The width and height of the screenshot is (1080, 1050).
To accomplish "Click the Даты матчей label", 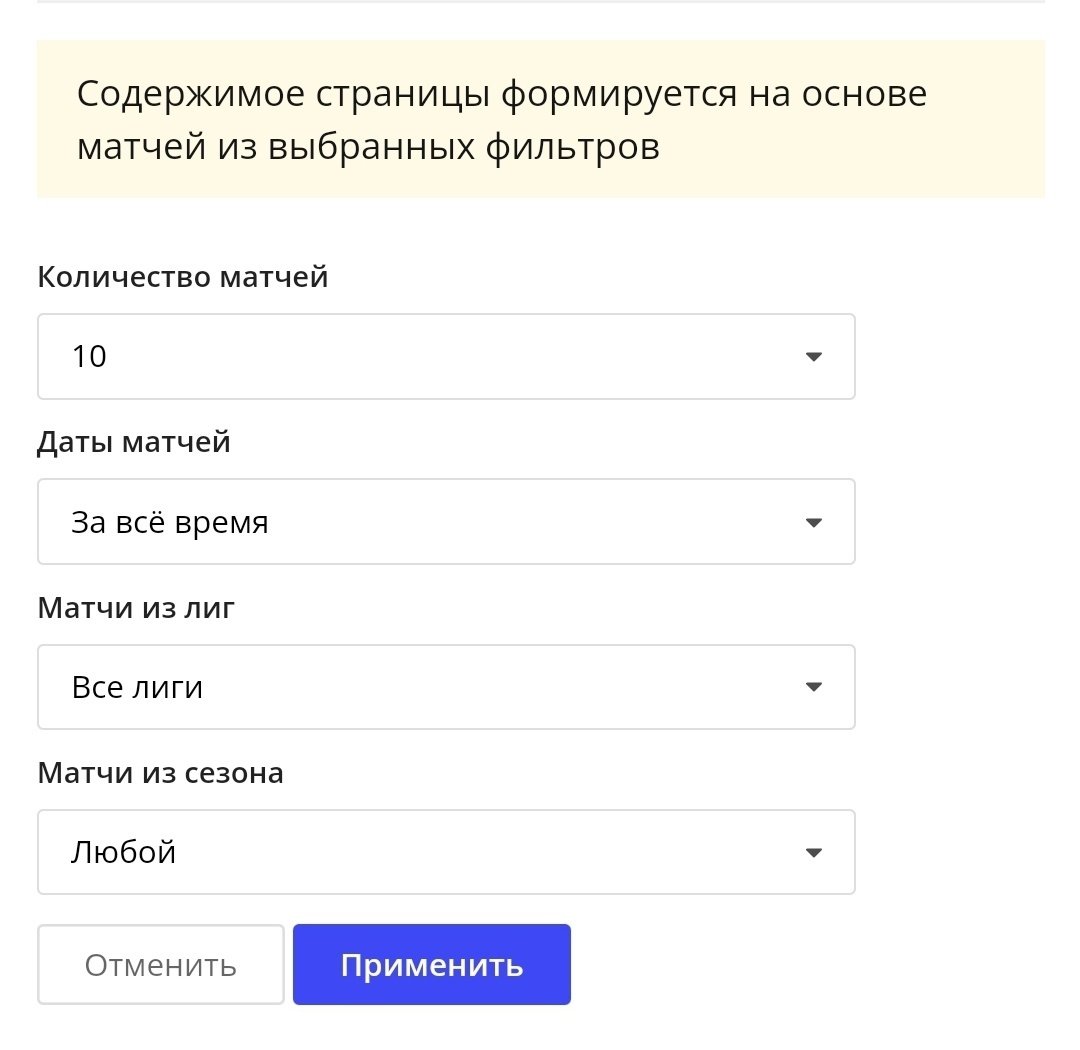I will (134, 442).
